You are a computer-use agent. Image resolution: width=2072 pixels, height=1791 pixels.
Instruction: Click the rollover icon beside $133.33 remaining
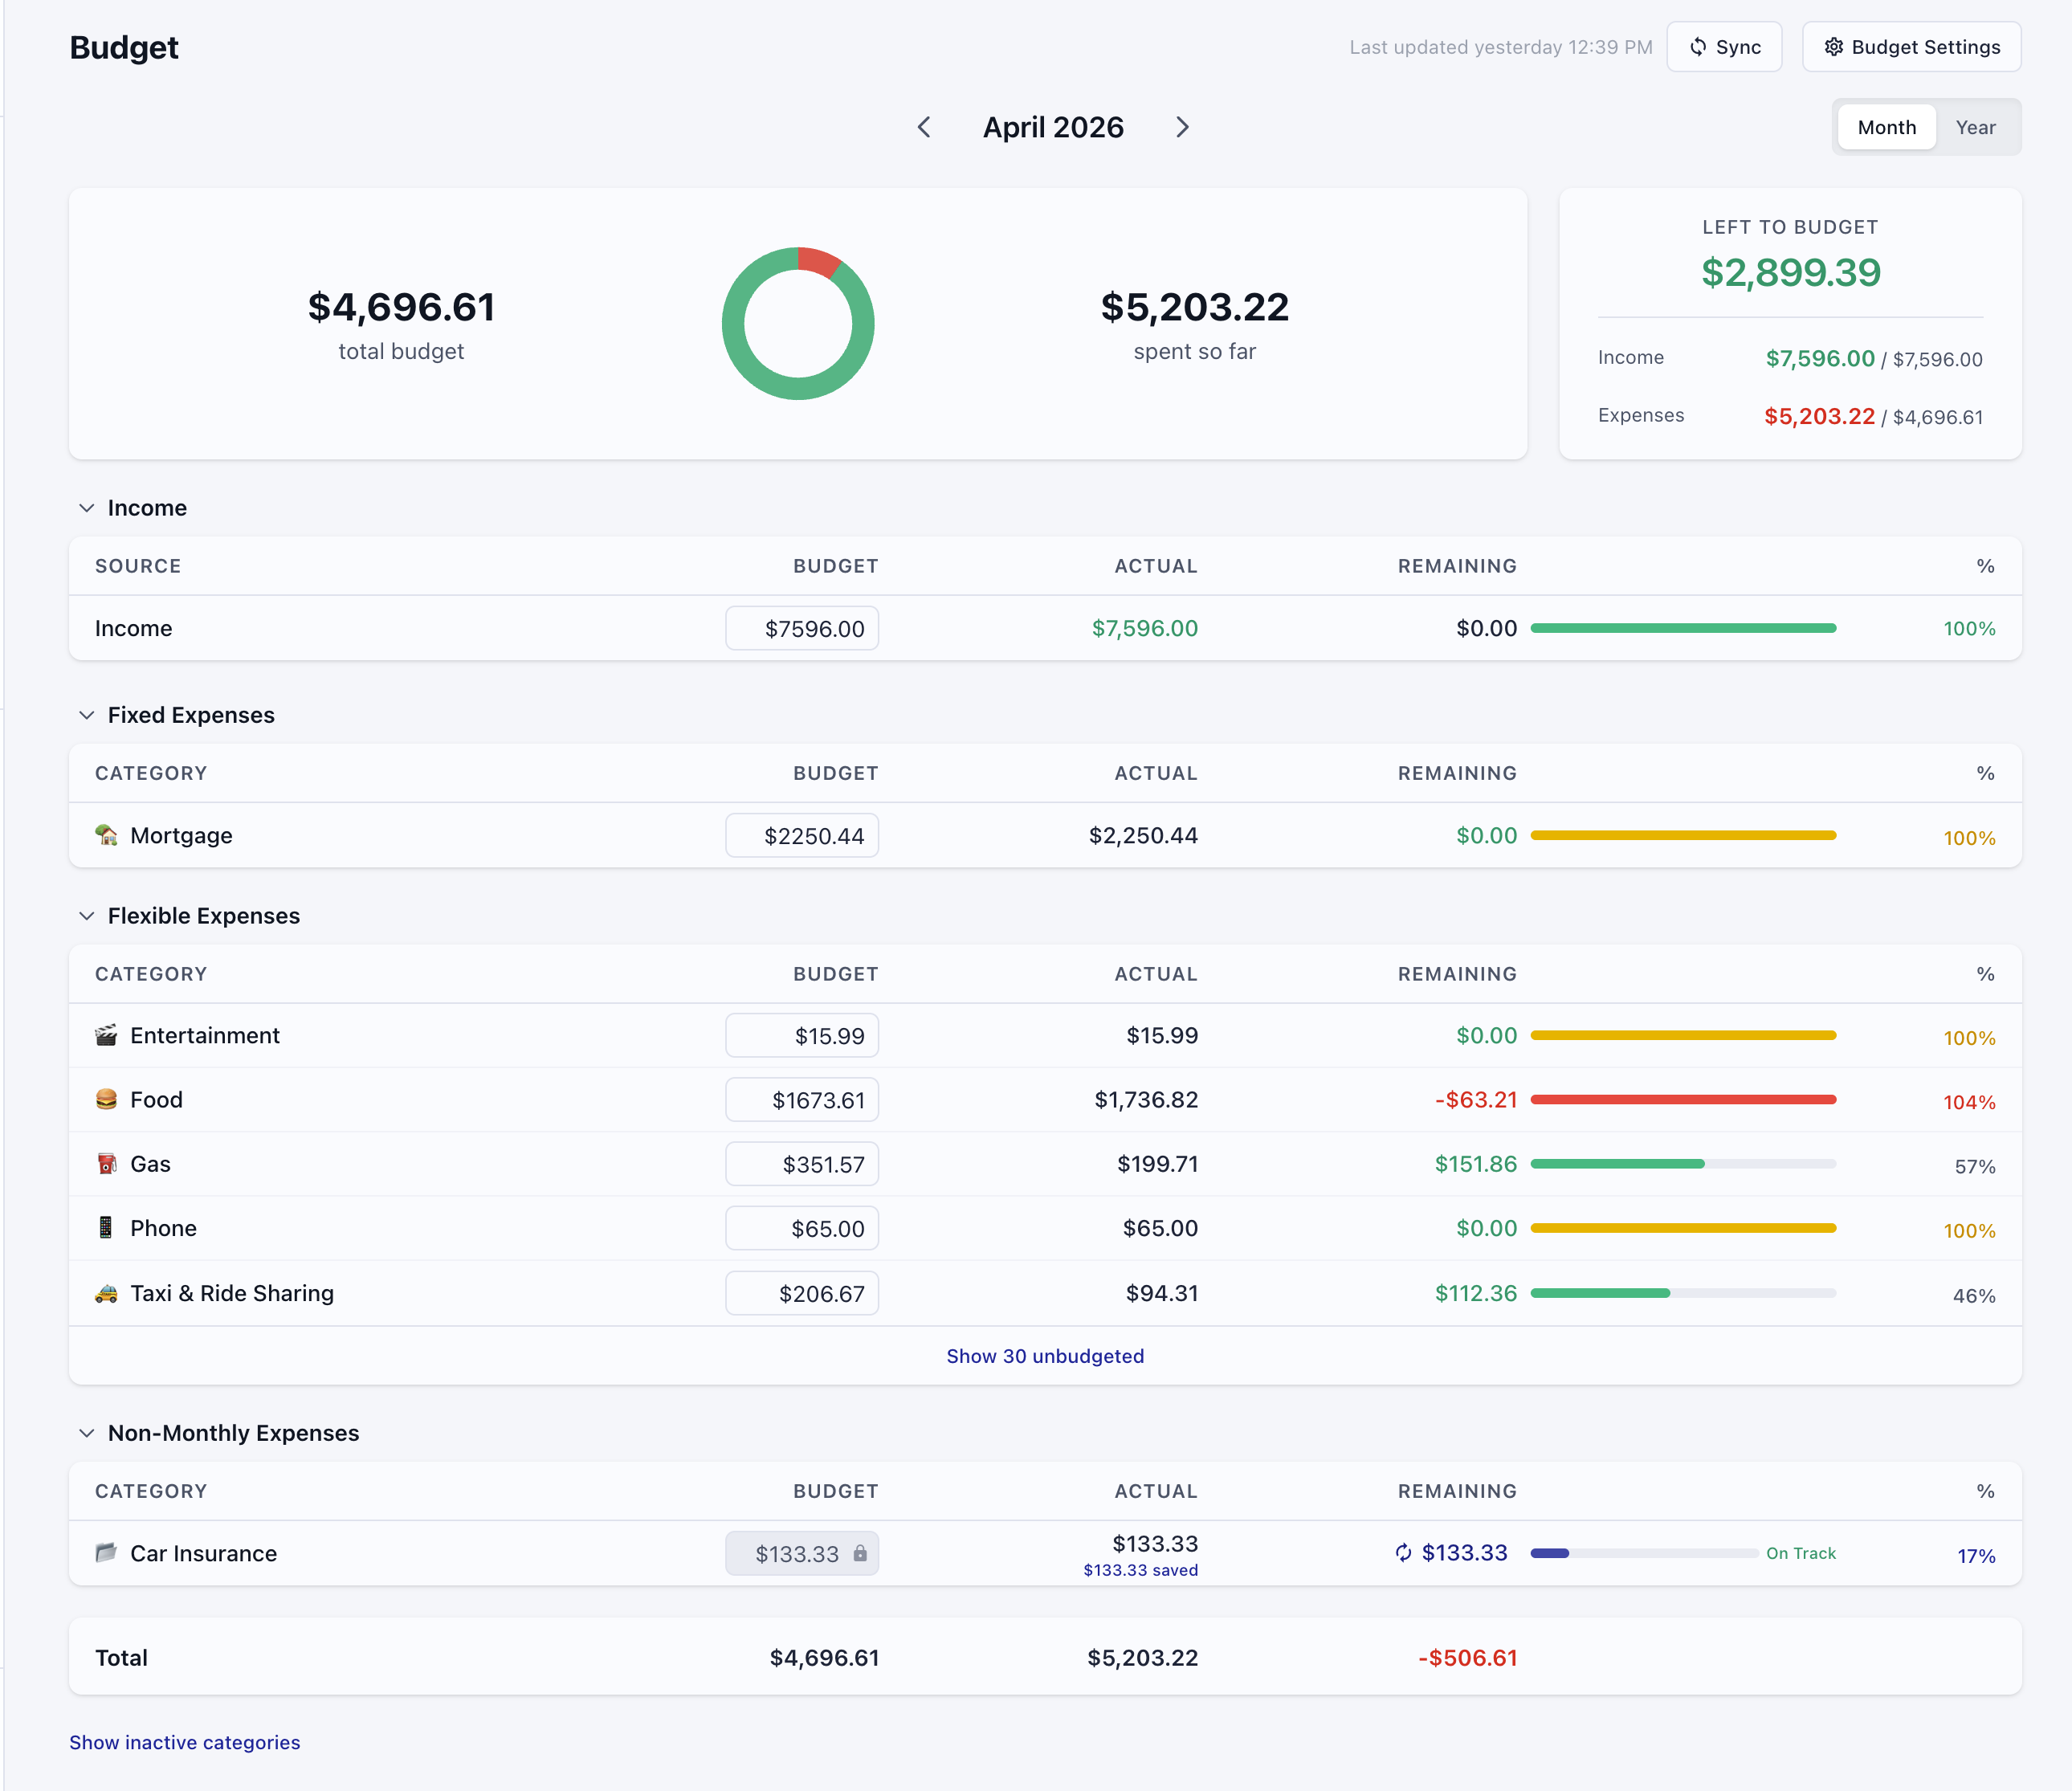1403,1552
